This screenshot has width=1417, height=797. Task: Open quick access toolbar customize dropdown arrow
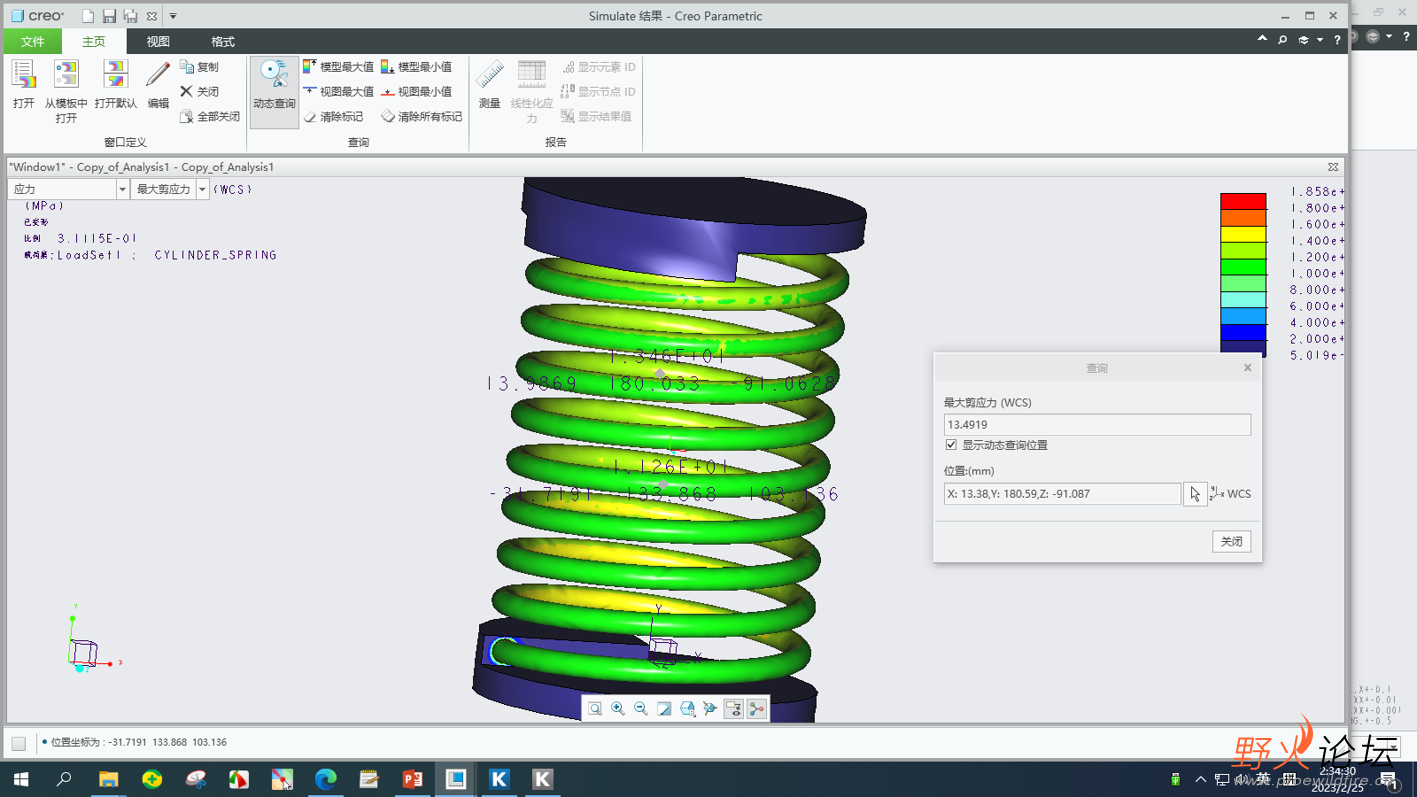[173, 16]
